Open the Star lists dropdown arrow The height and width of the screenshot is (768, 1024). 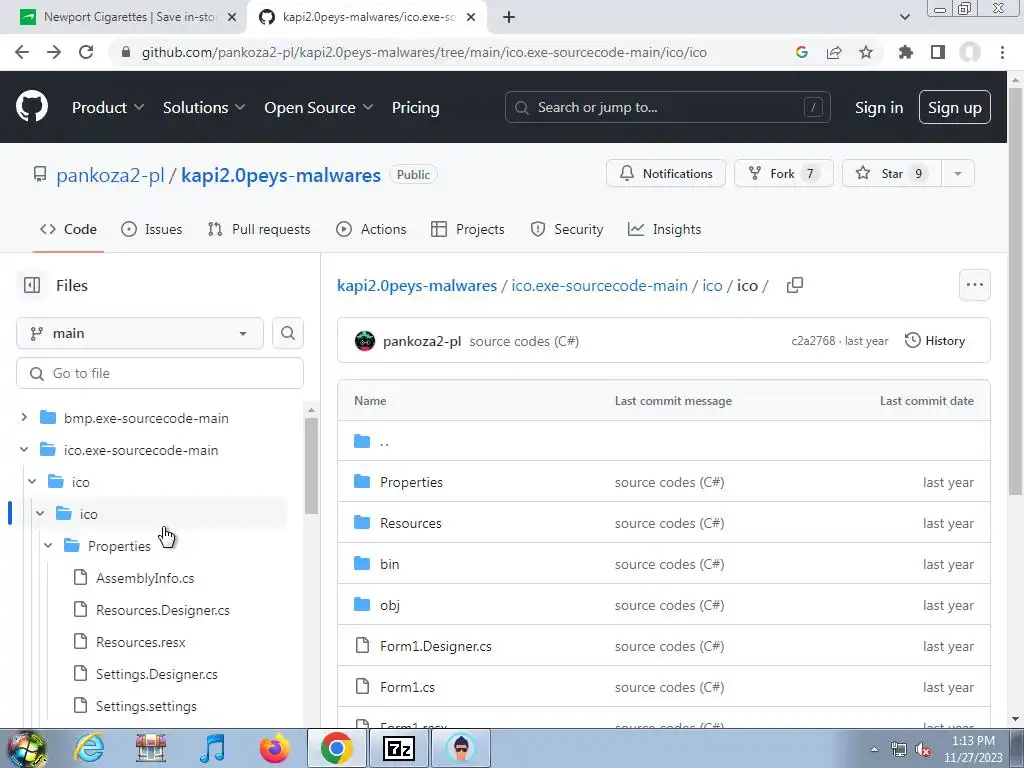click(957, 174)
